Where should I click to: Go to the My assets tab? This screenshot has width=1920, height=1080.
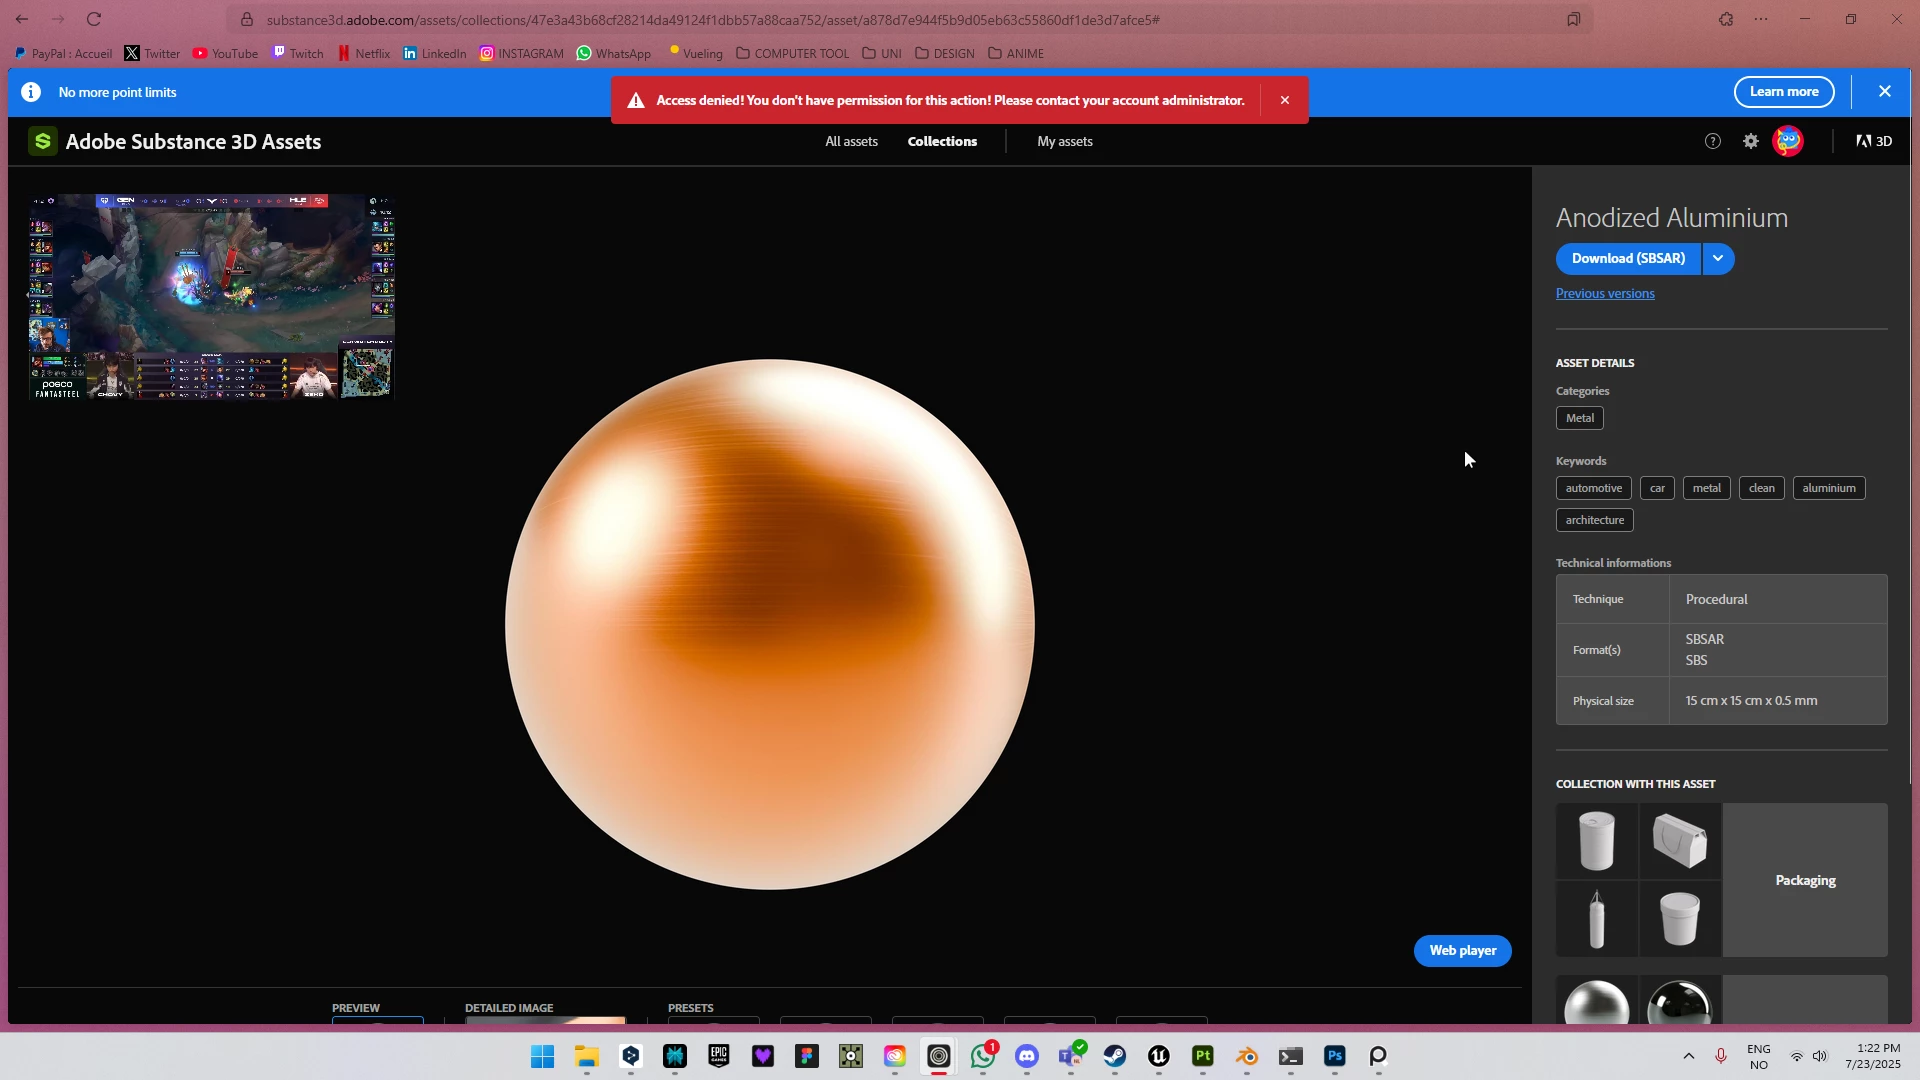[x=1064, y=141]
